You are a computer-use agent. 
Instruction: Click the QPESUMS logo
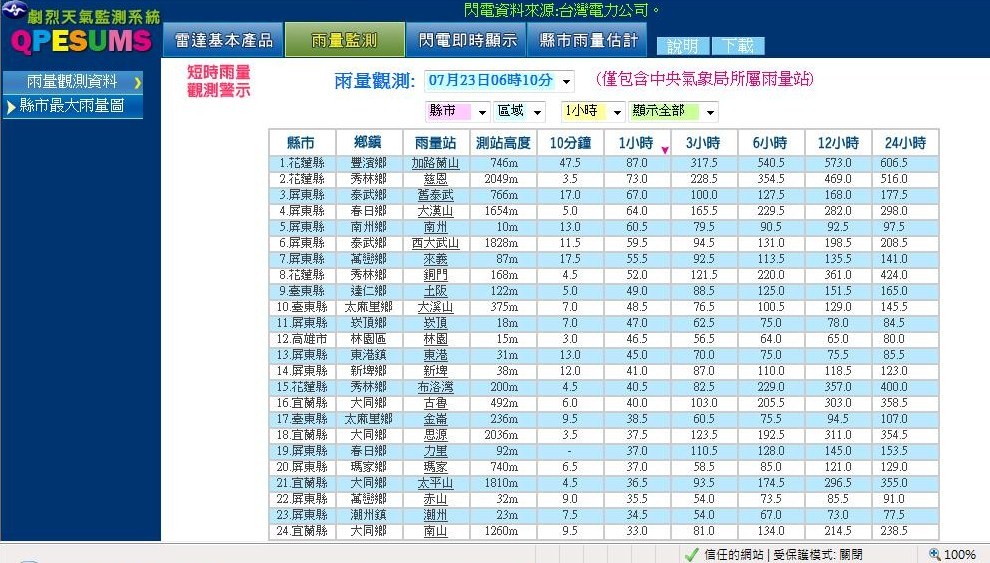(x=81, y=41)
